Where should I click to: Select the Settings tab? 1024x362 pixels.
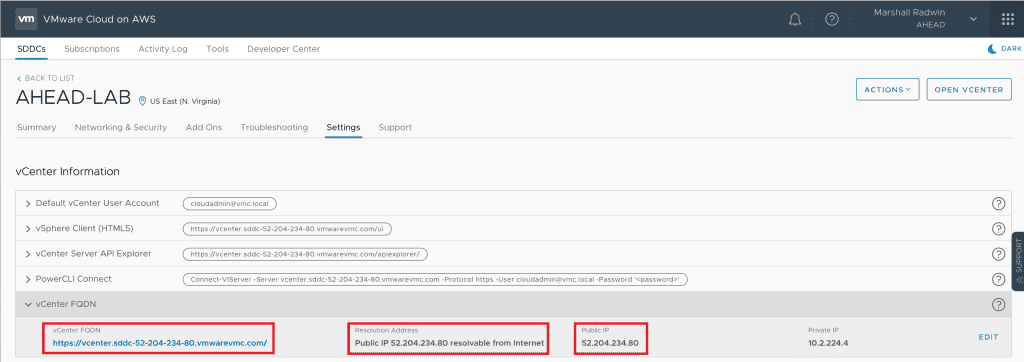point(344,127)
